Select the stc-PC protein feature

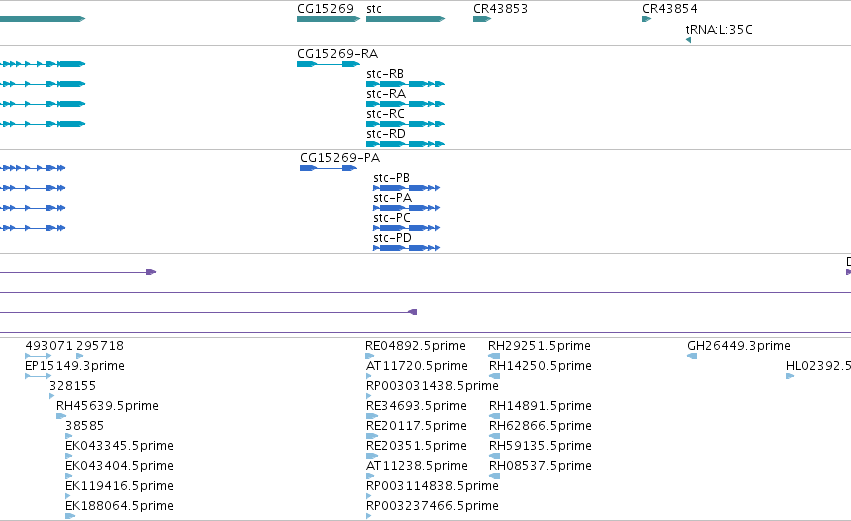point(407,228)
